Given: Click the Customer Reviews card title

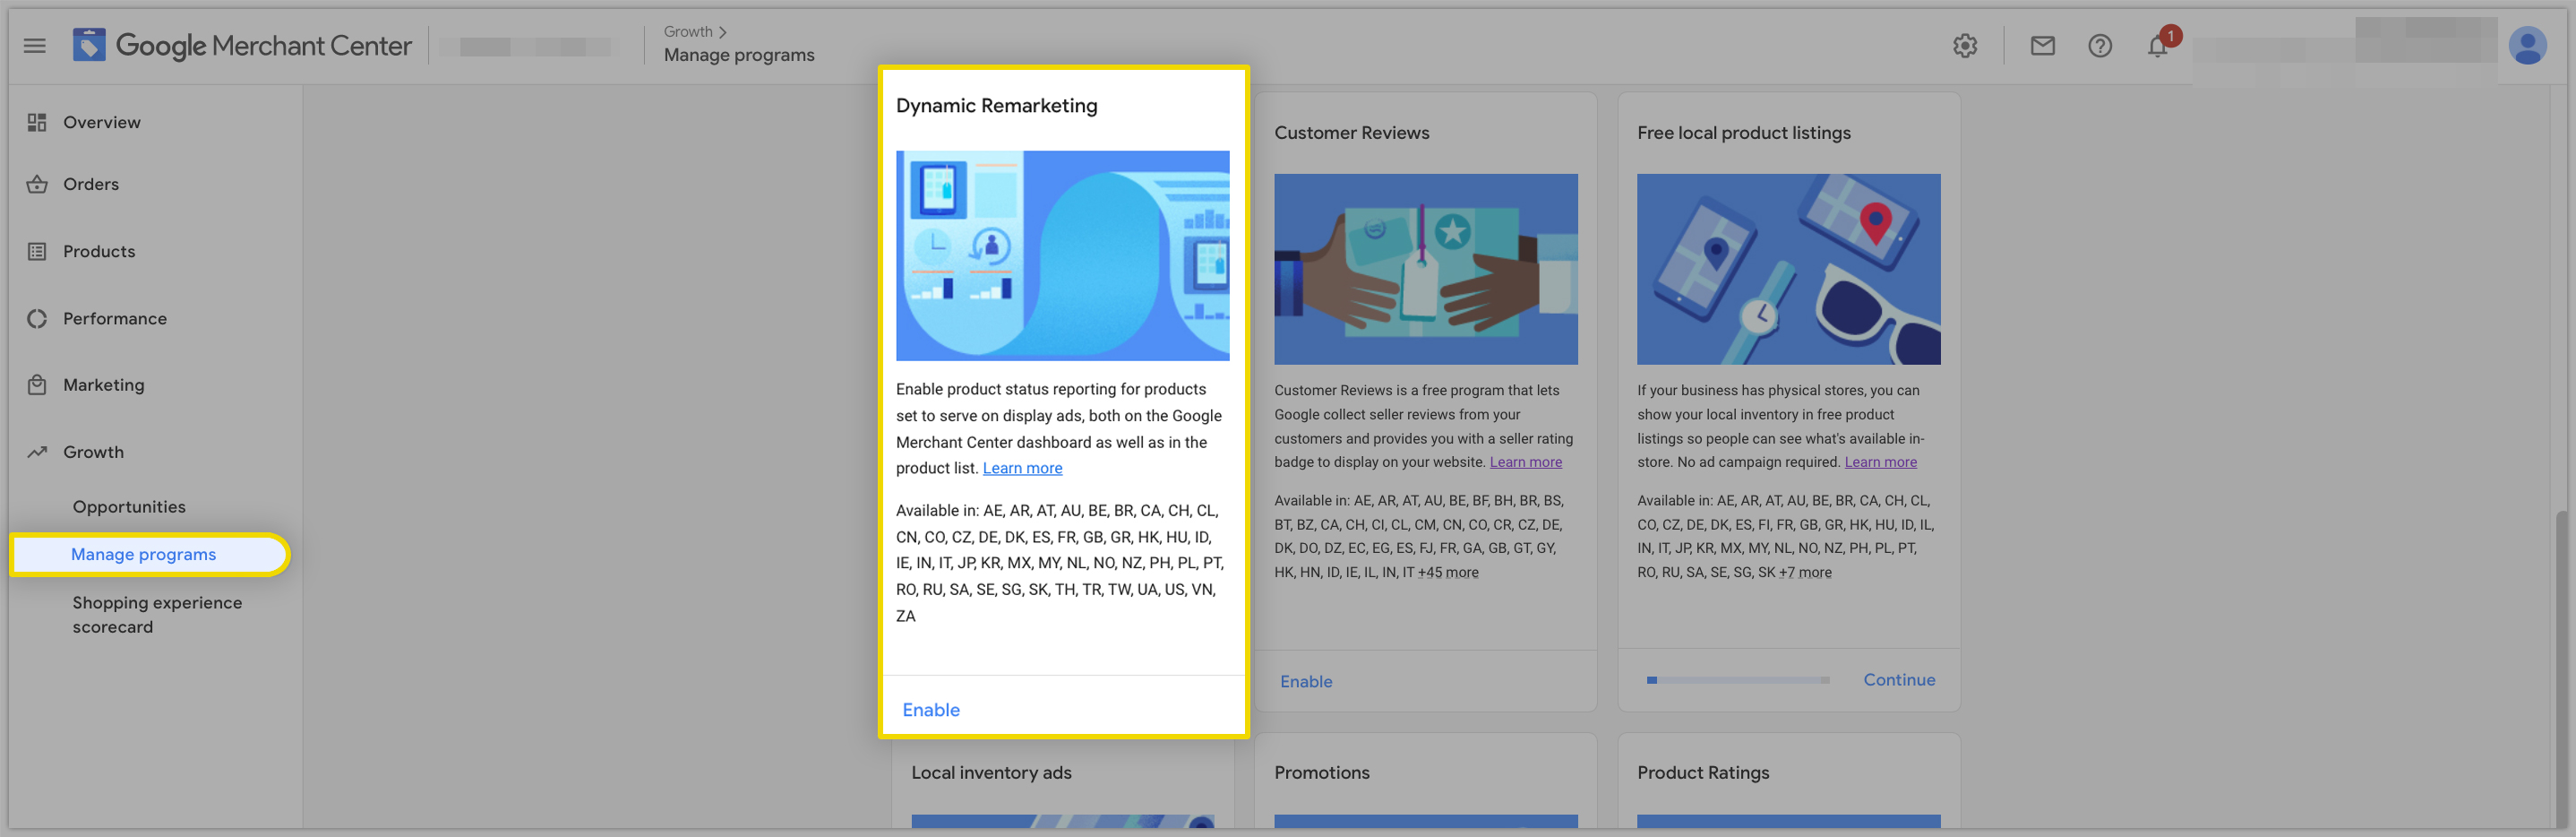Looking at the screenshot, I should tap(1351, 133).
